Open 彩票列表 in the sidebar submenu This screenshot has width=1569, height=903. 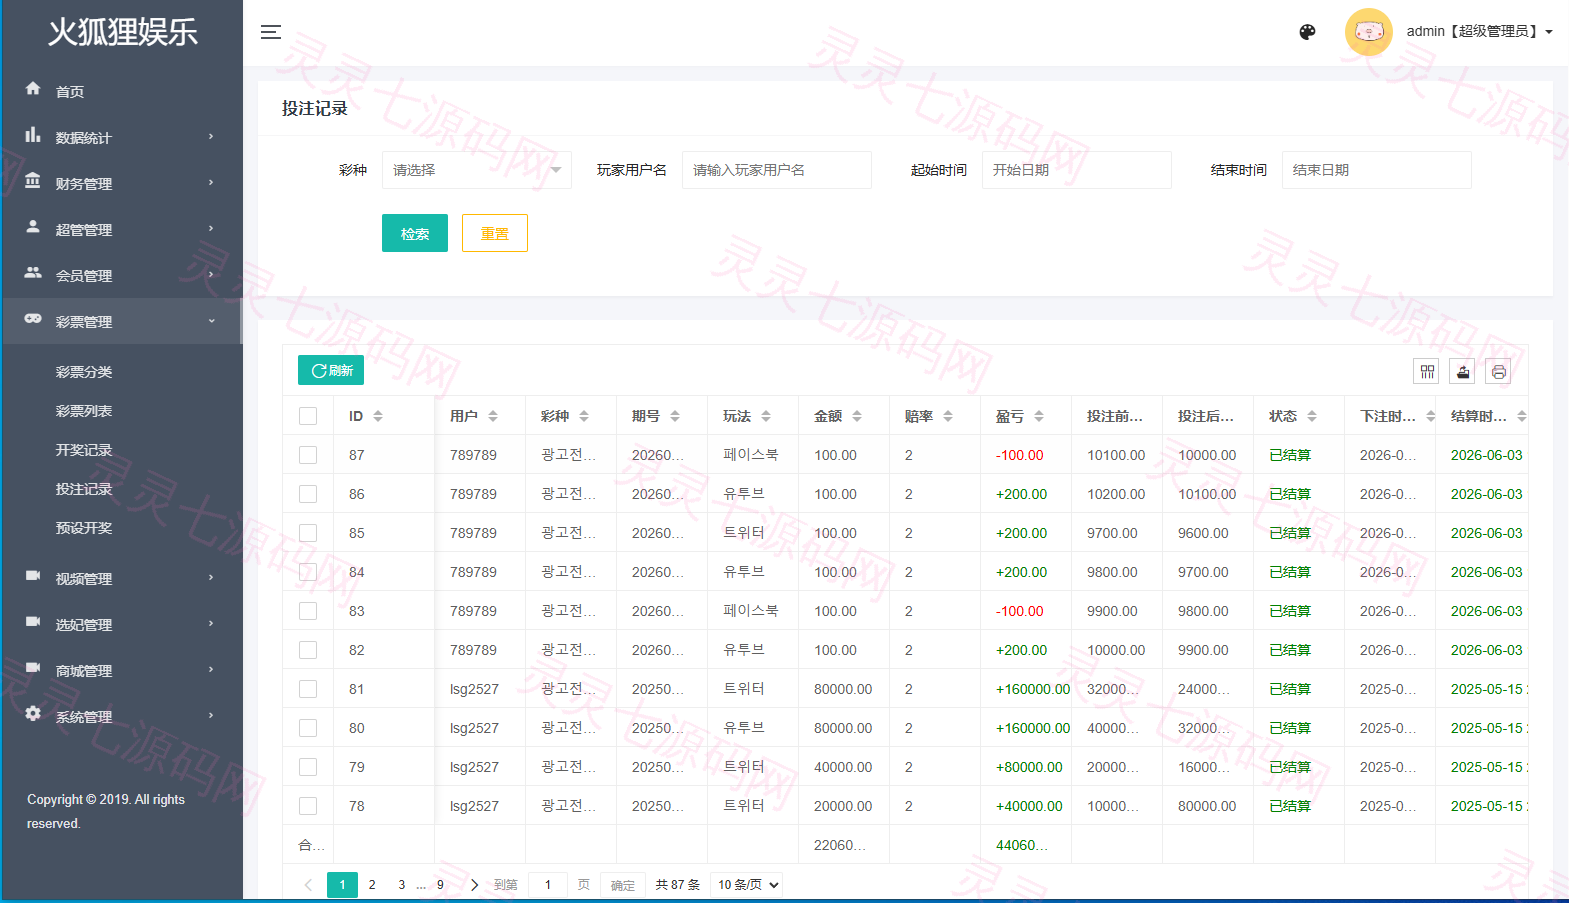pos(84,411)
